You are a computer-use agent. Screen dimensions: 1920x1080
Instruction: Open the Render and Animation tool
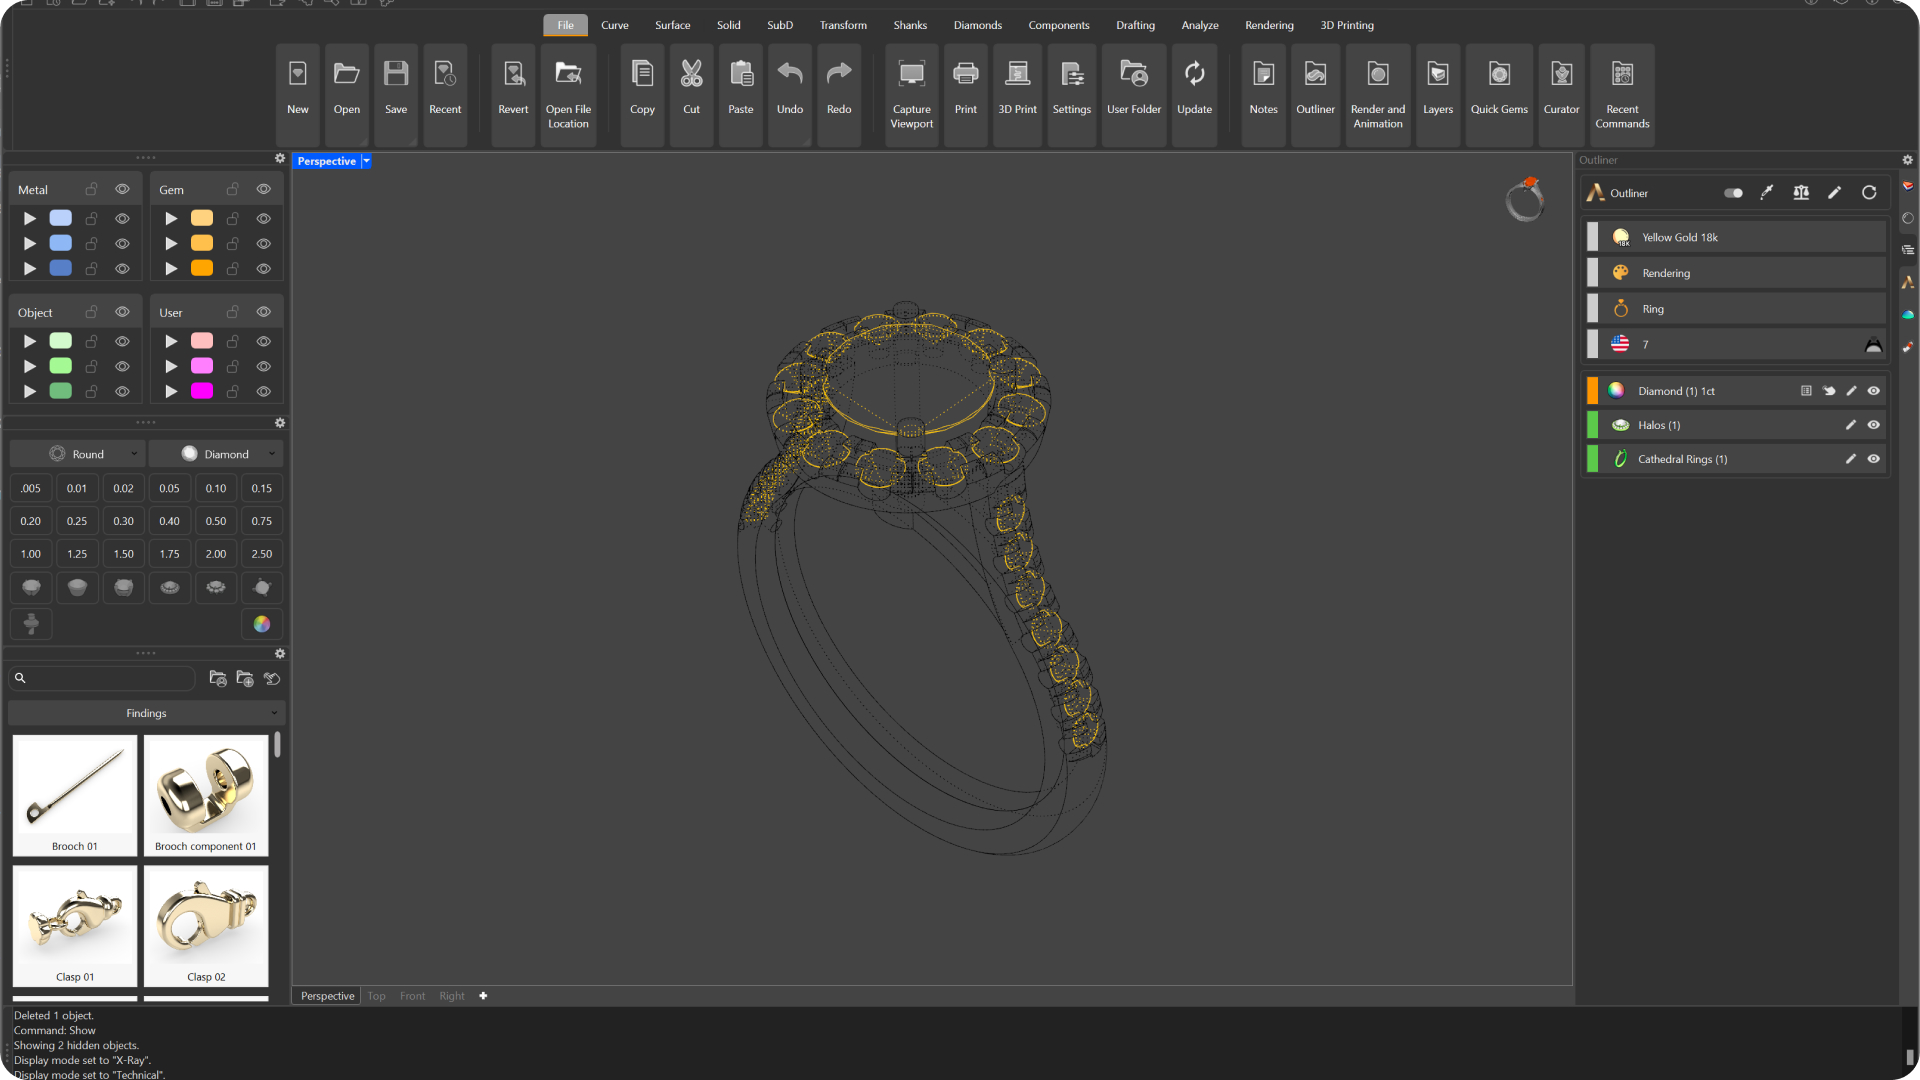click(1377, 94)
